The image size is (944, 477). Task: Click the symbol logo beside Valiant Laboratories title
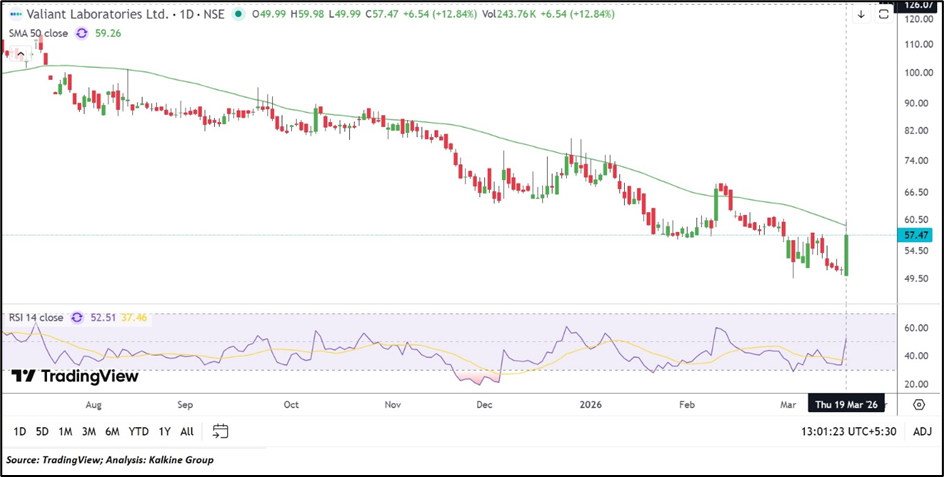15,14
